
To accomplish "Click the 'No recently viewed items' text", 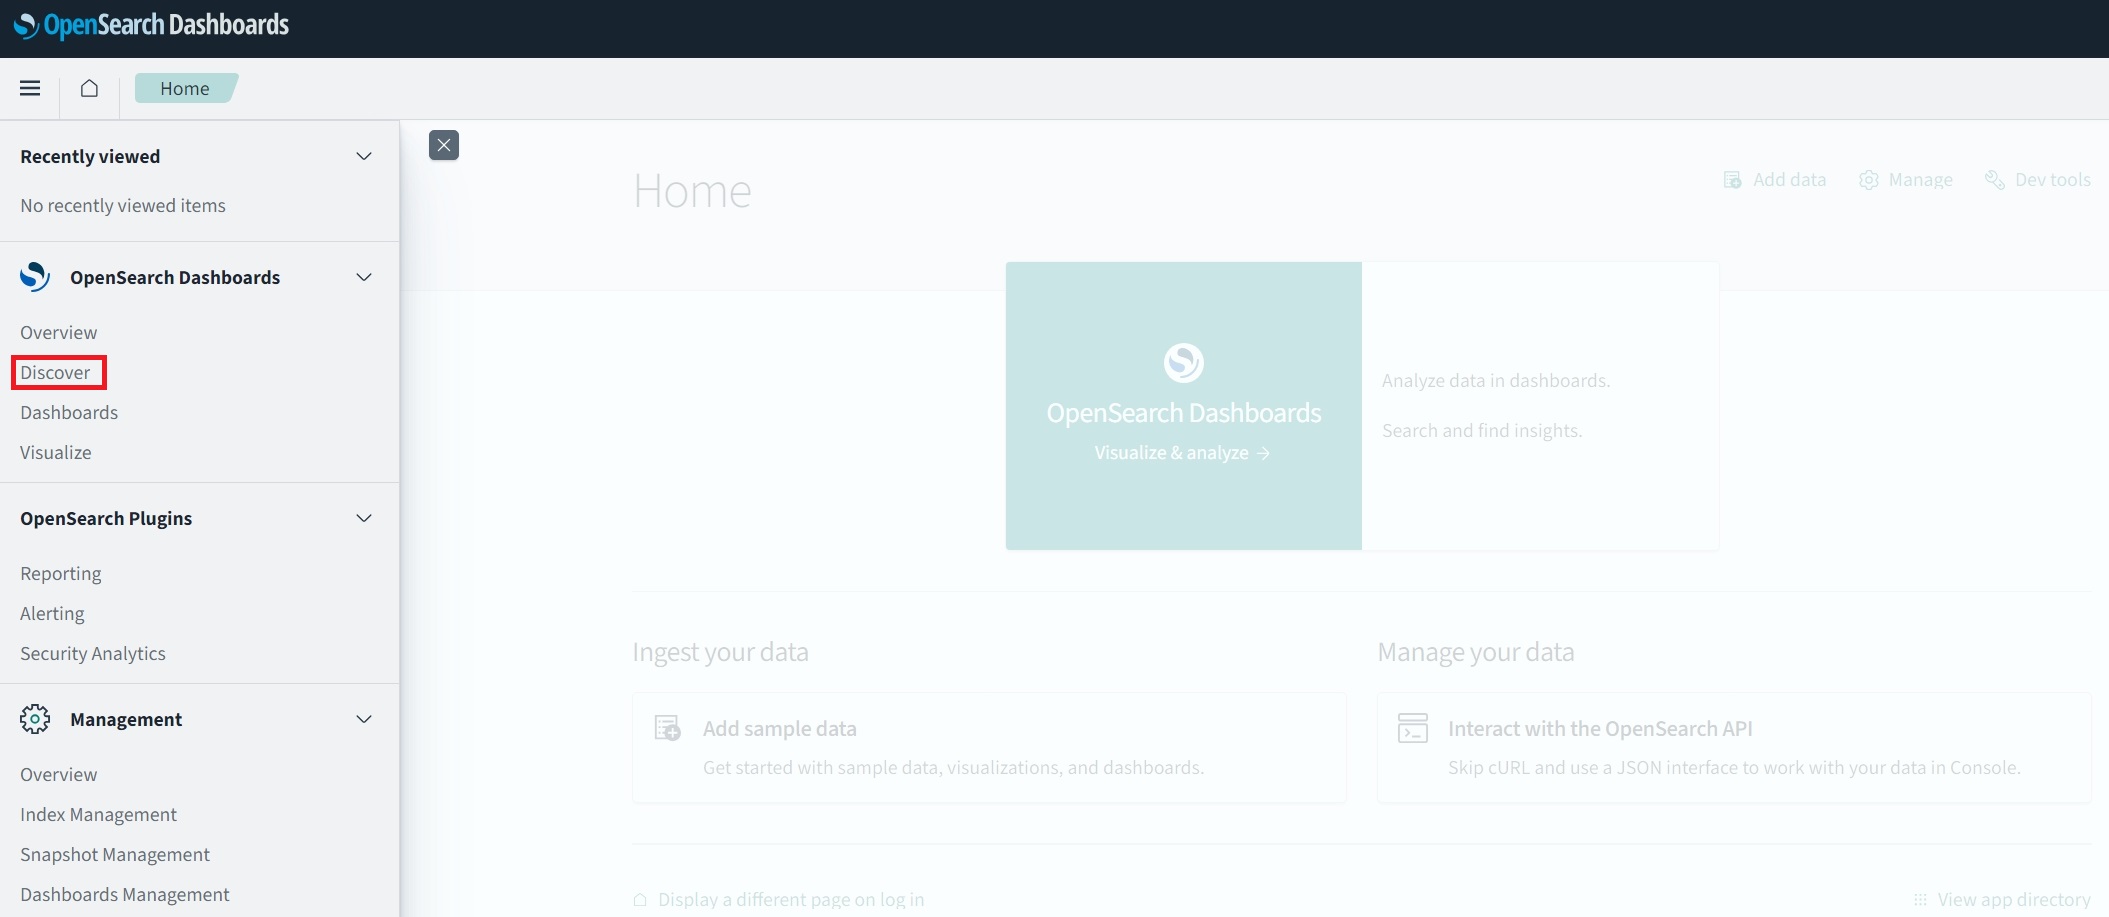I will tap(123, 205).
